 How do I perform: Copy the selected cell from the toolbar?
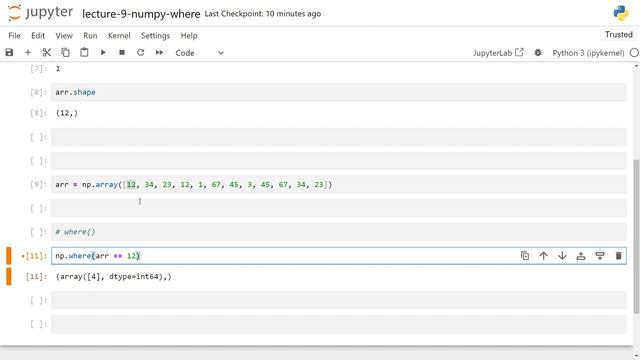pyautogui.click(x=65, y=53)
